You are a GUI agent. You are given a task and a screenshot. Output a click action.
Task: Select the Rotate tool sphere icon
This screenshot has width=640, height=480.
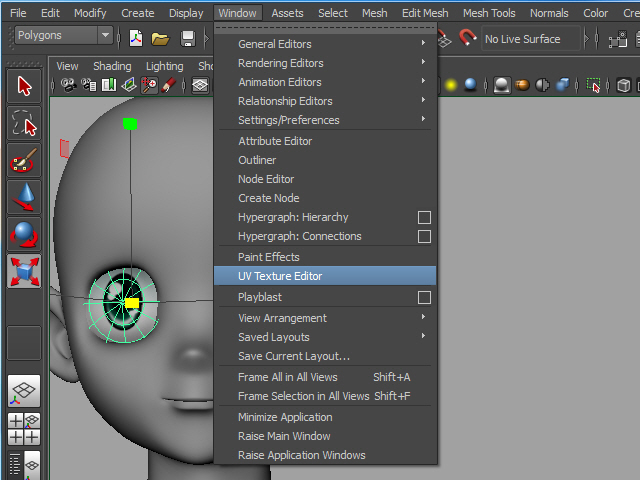click(24, 234)
